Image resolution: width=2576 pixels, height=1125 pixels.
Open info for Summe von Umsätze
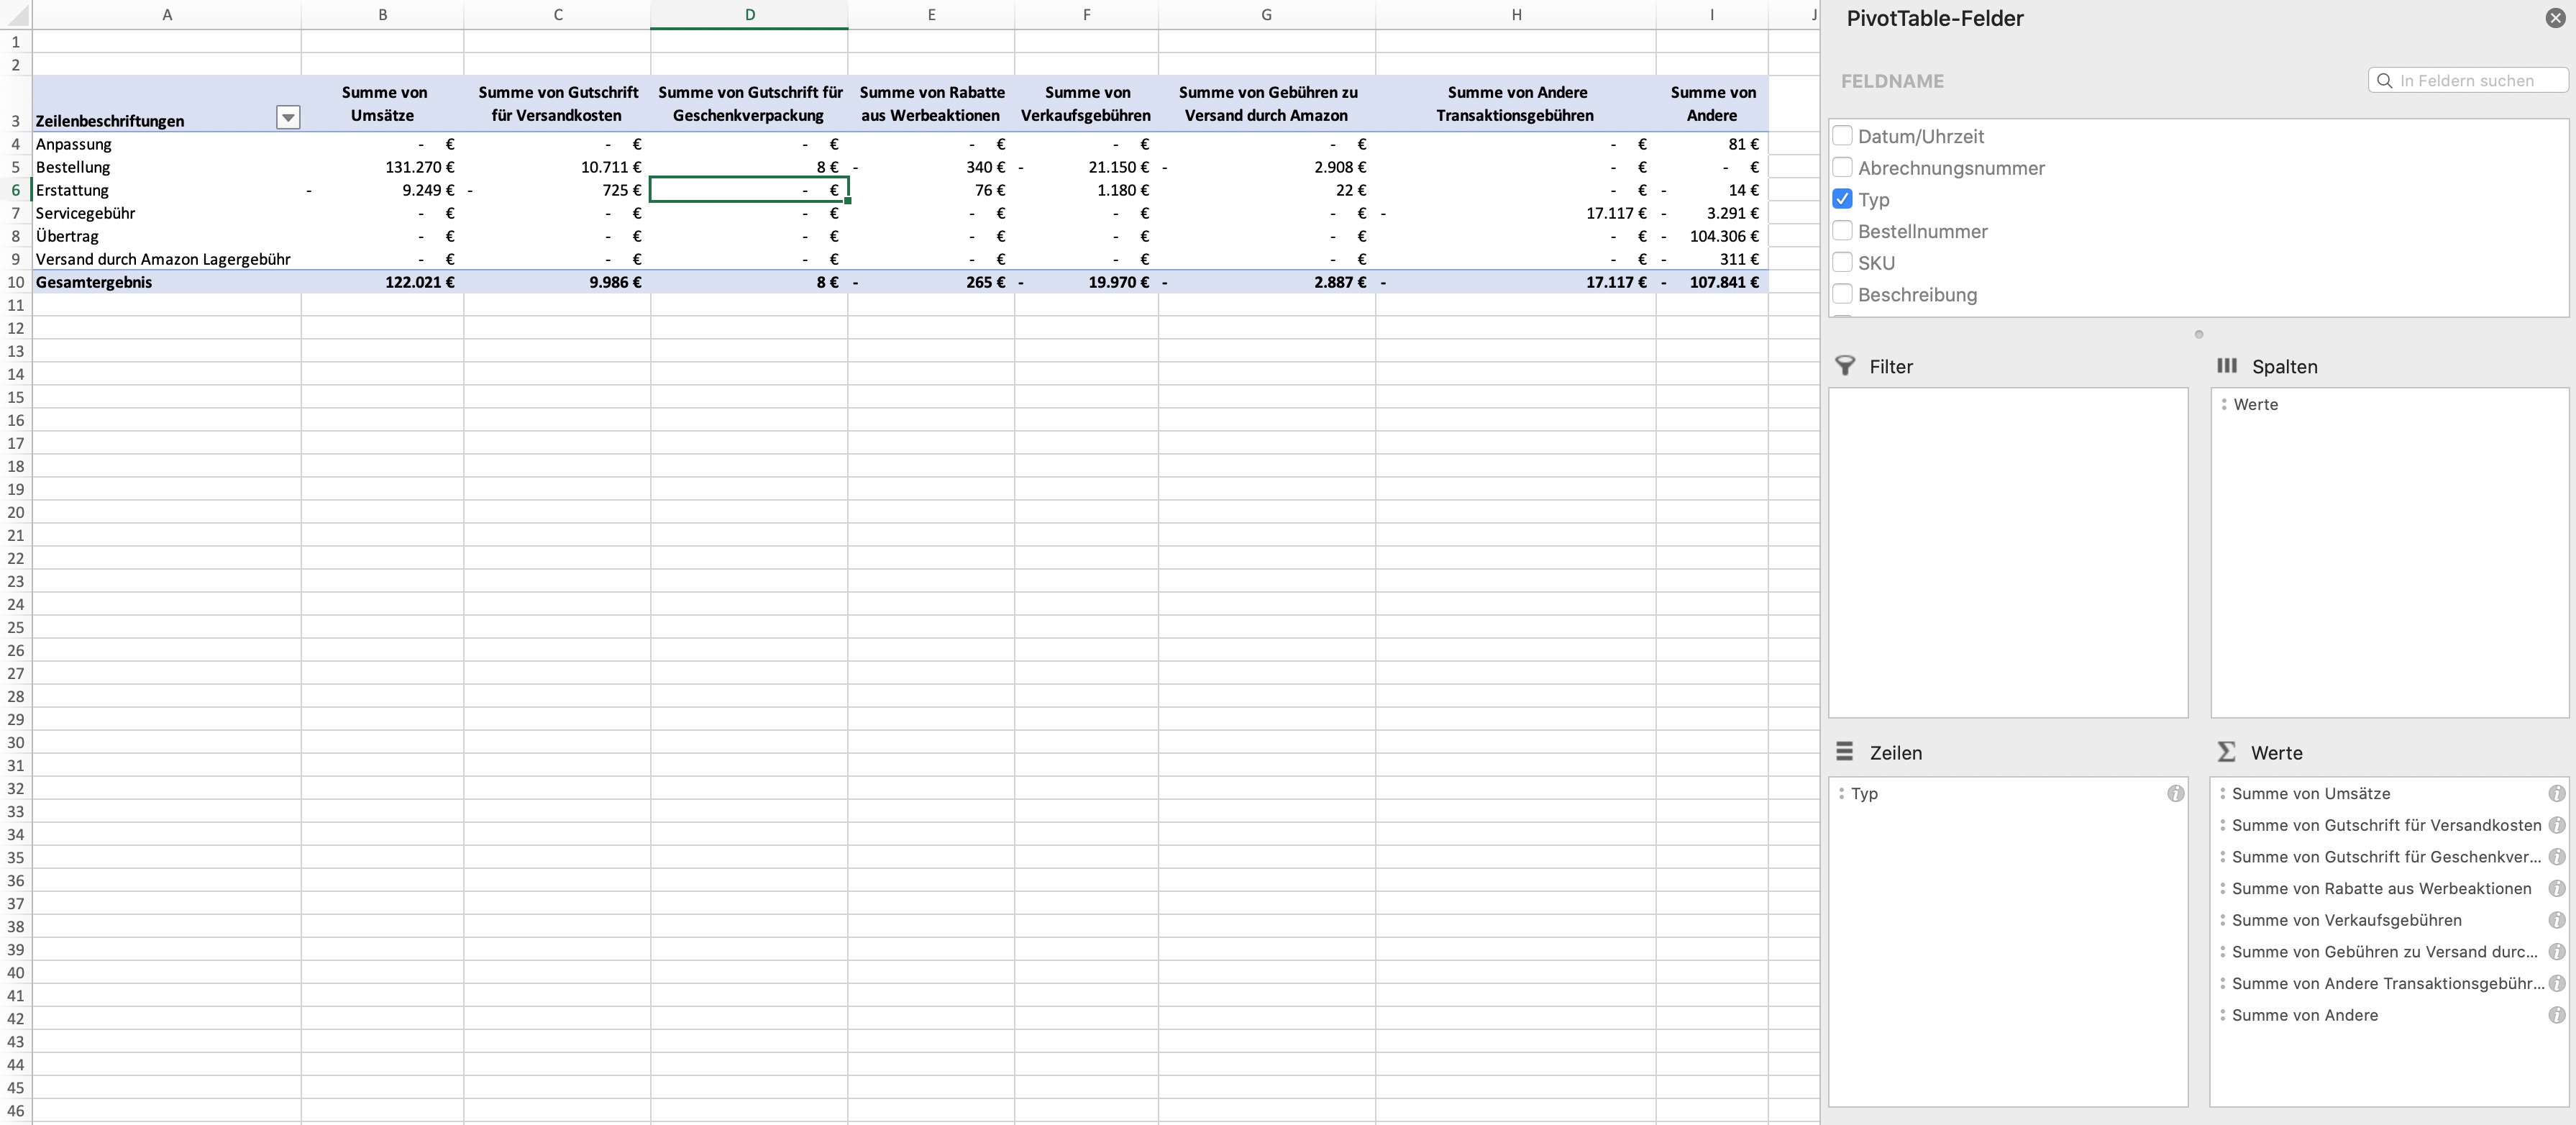click(2557, 793)
